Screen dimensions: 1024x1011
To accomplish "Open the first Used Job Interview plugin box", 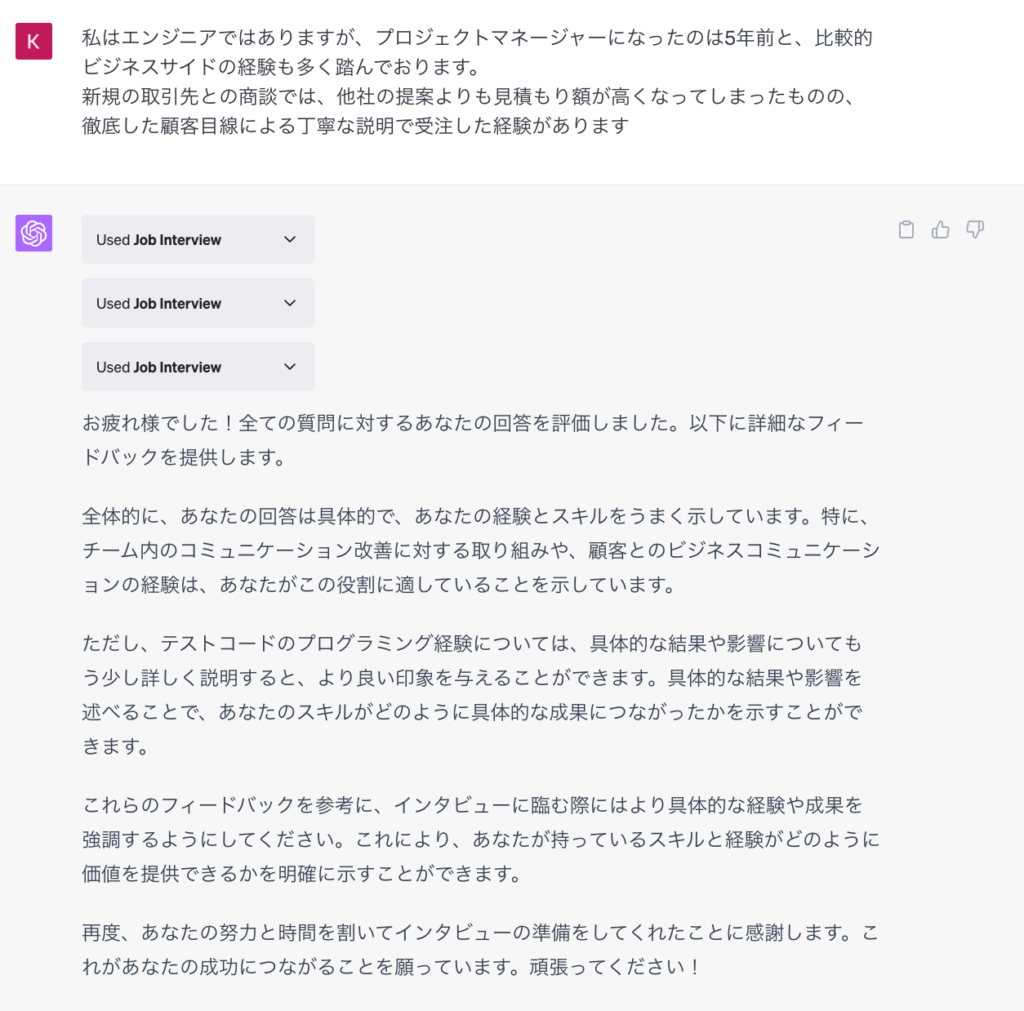I will click(x=198, y=240).
